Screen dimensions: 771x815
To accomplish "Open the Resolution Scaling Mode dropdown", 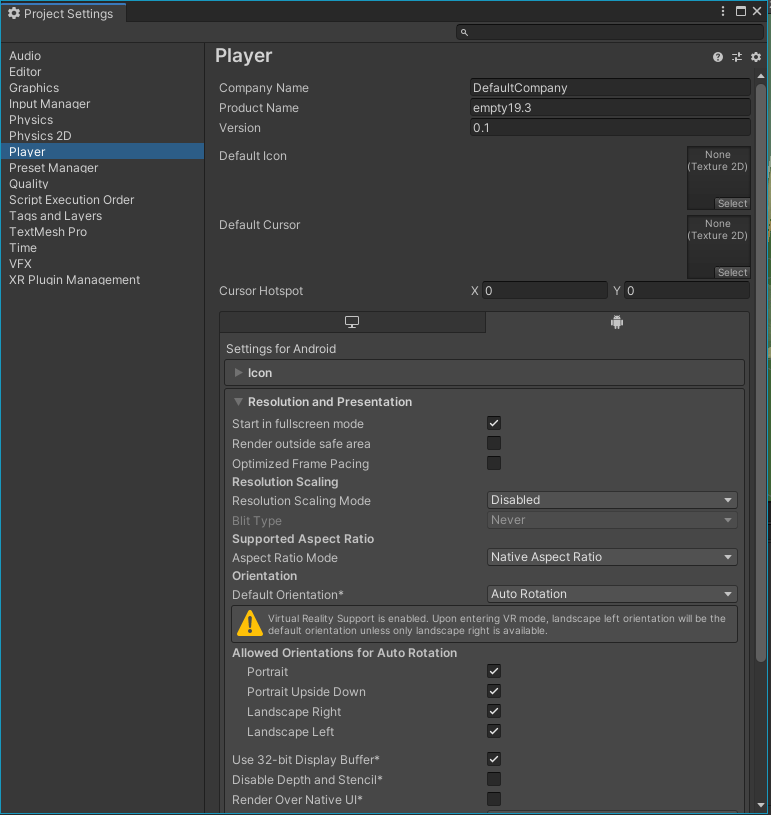I will coord(612,500).
